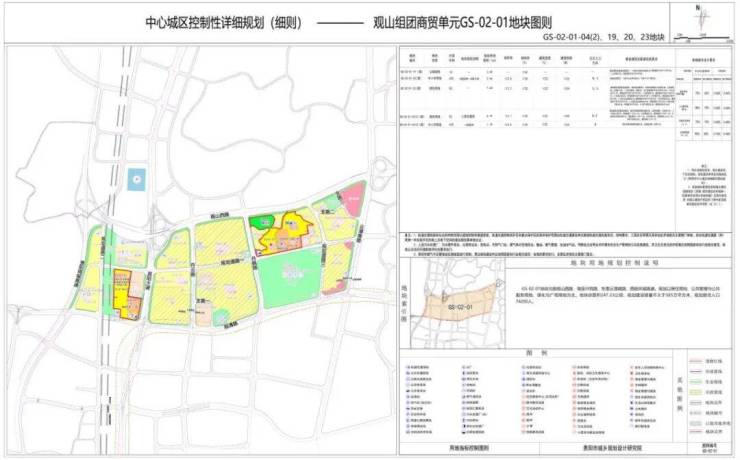Click the 备注 notes box right of table
Image resolution: width=740 pixels, height=460 pixels.
704,185
